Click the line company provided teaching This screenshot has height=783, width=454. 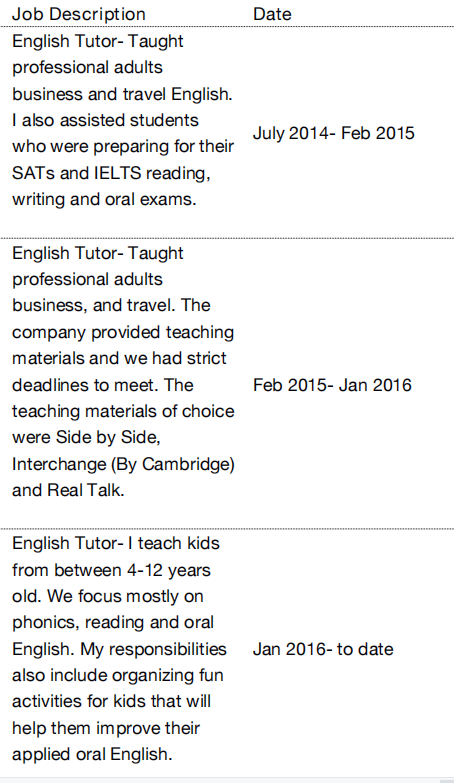coord(123,333)
